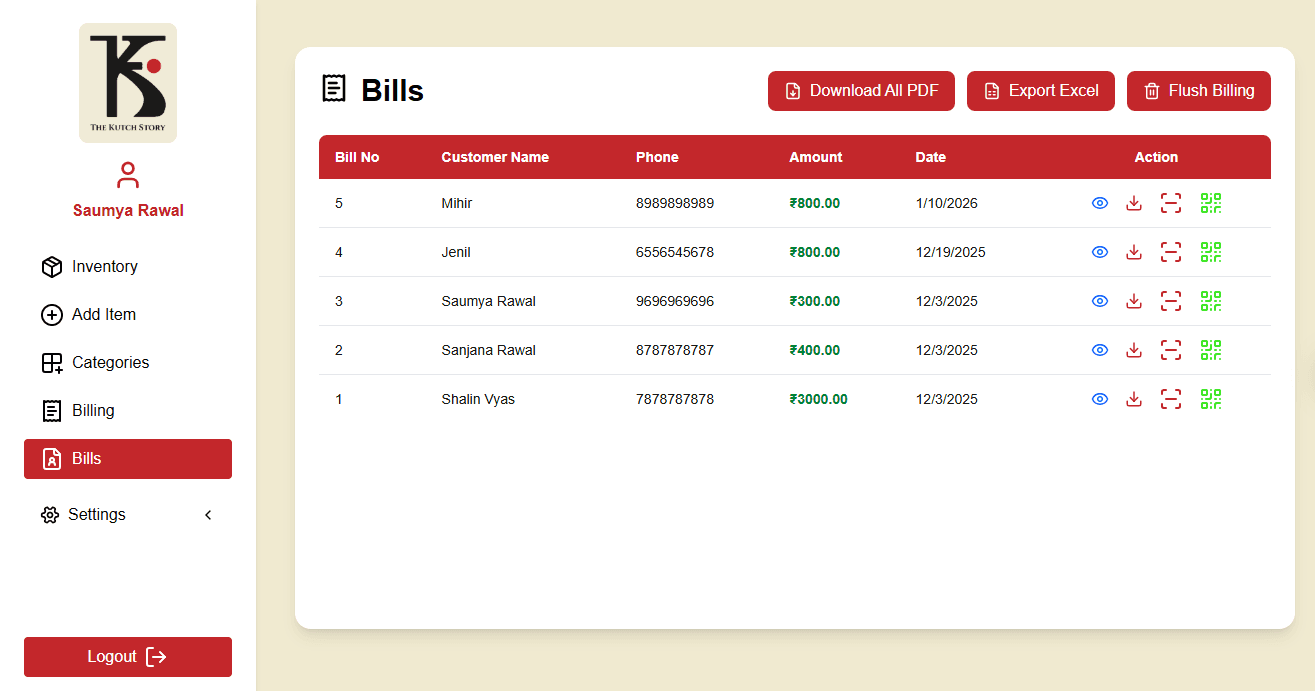
Task: Expand Settings submenu chevron
Action: pyautogui.click(x=208, y=515)
